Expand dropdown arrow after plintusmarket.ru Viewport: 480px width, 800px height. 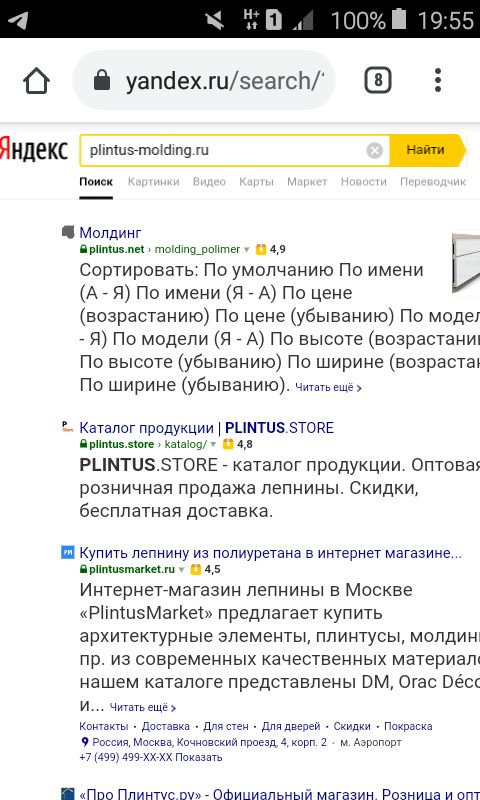click(181, 570)
